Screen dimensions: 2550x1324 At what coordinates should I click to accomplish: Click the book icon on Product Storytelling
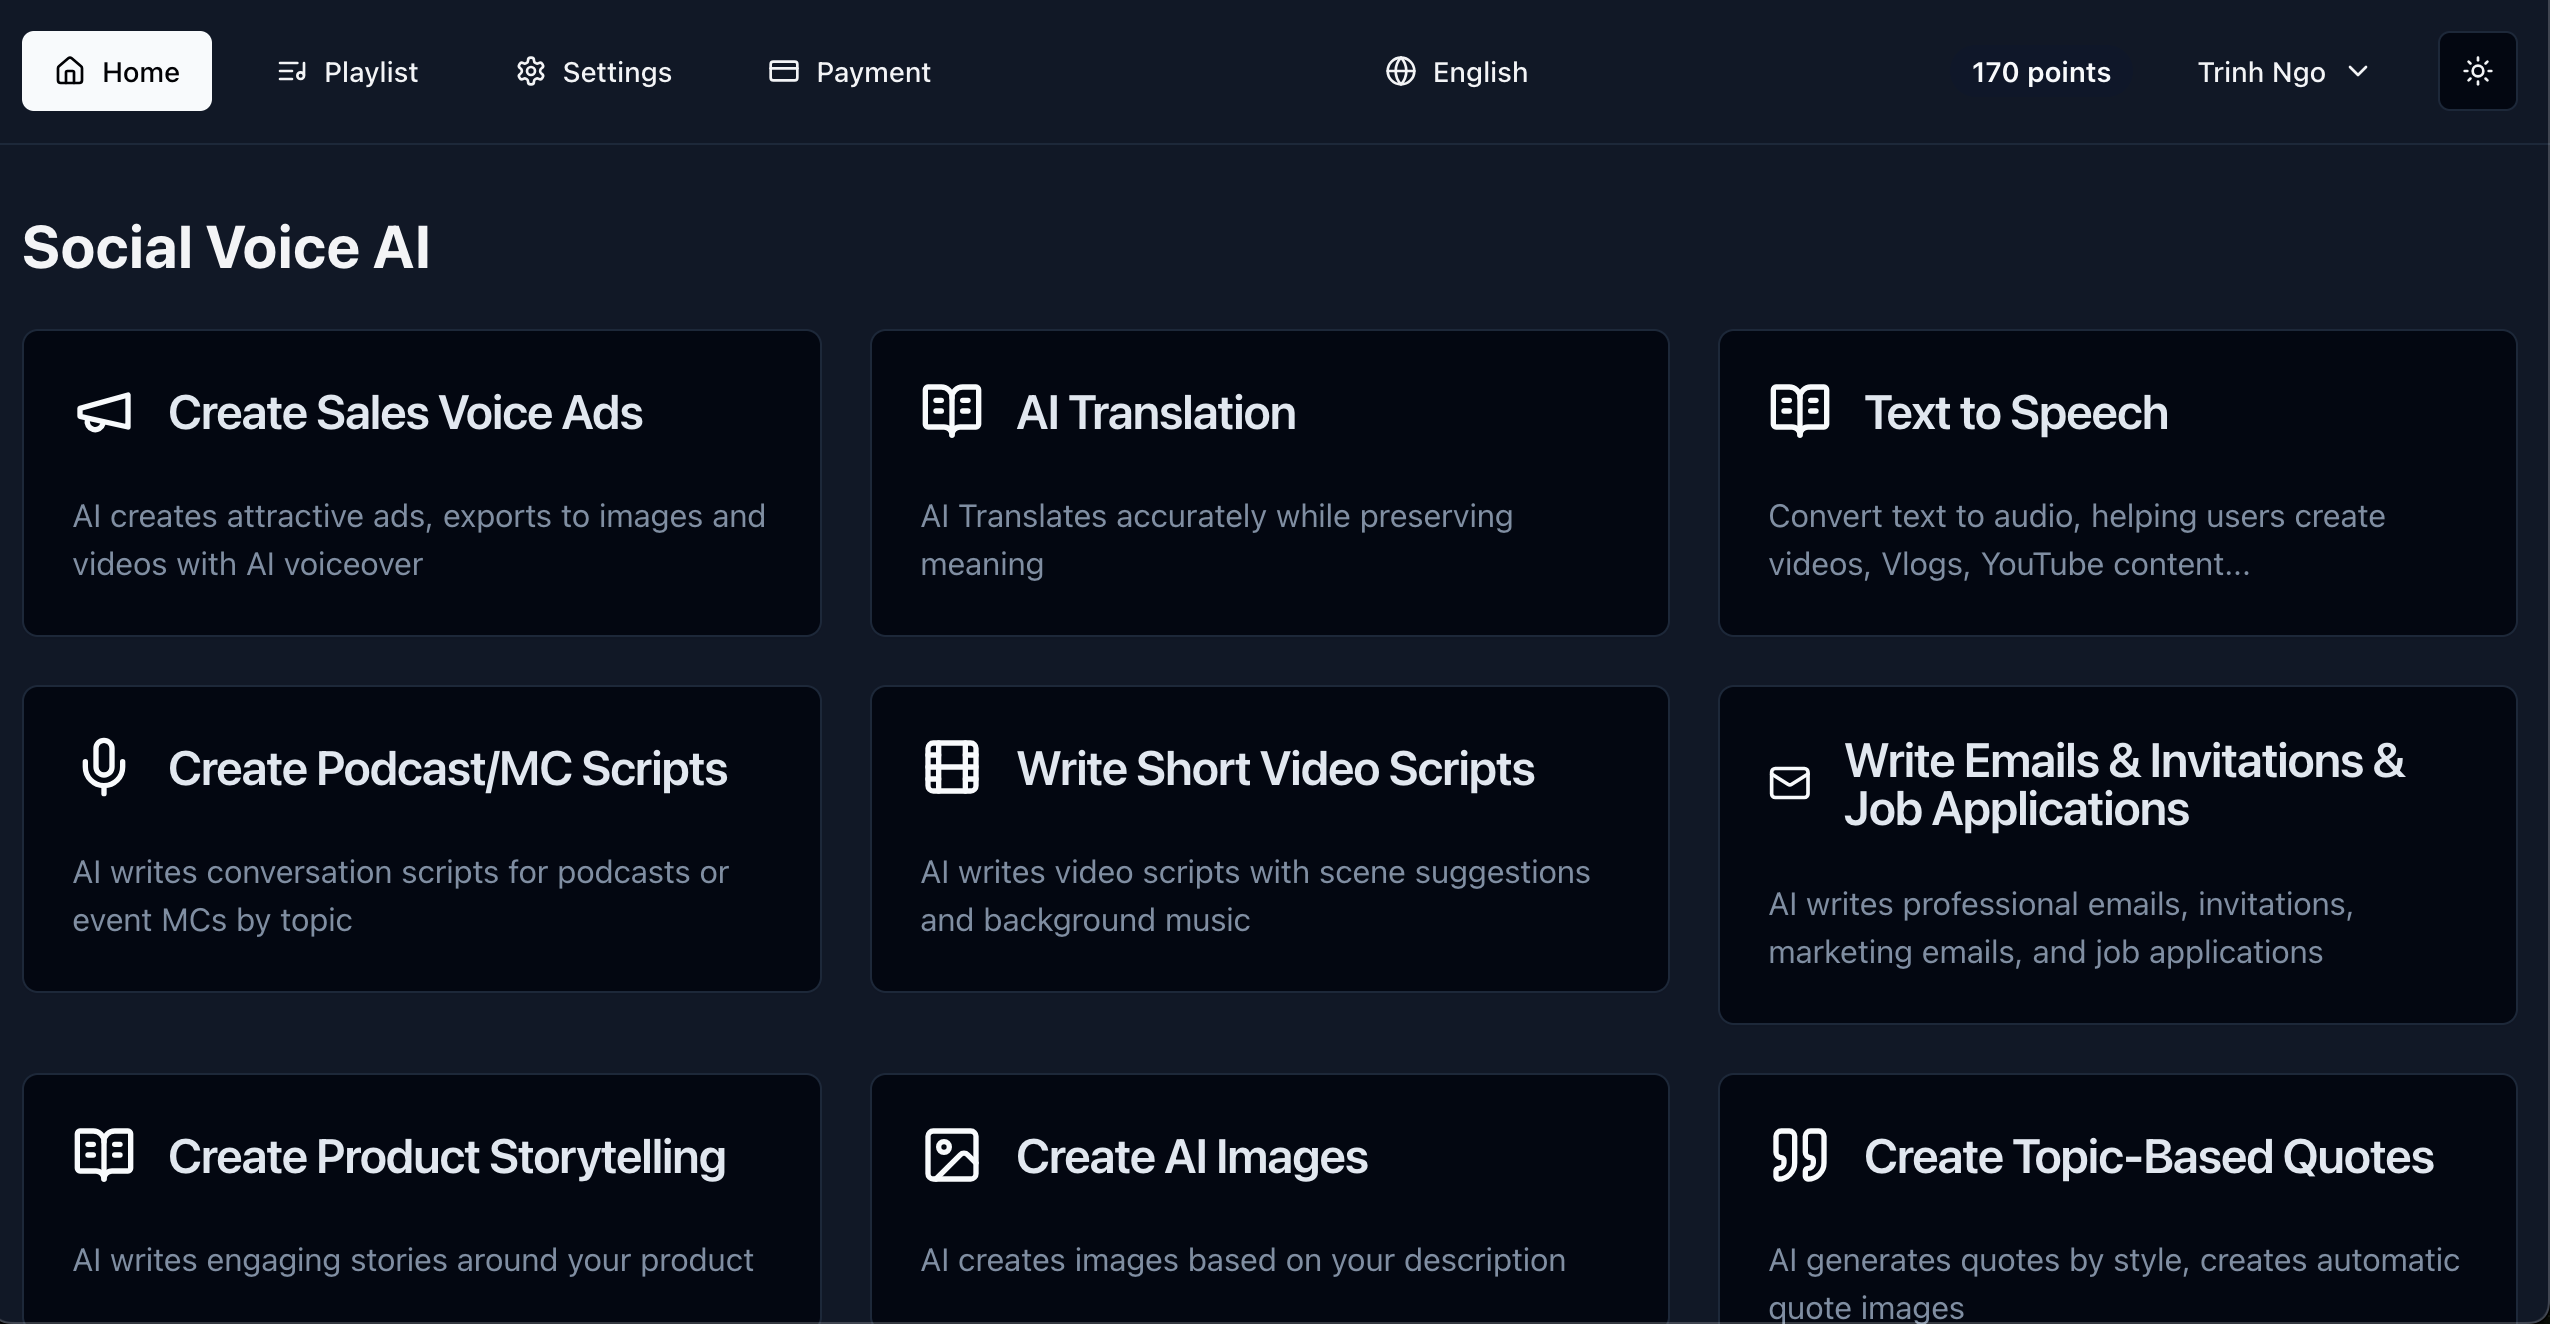[x=104, y=1155]
